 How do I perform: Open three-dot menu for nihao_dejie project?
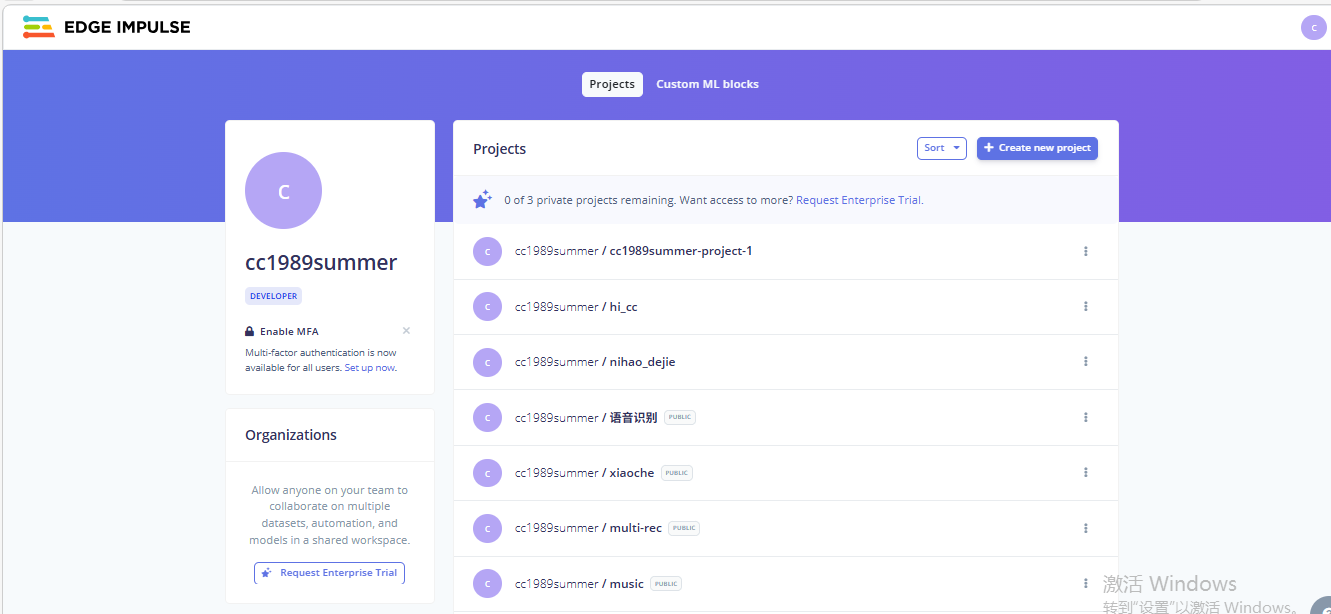(1085, 362)
